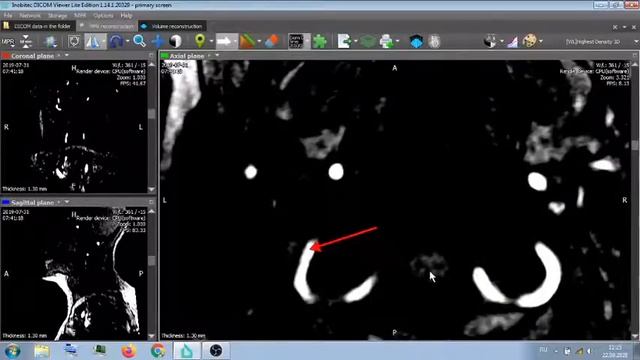The height and width of the screenshot is (360, 640).
Task: Open the Sagittal plane header dropdown arrow
Action: point(67,202)
